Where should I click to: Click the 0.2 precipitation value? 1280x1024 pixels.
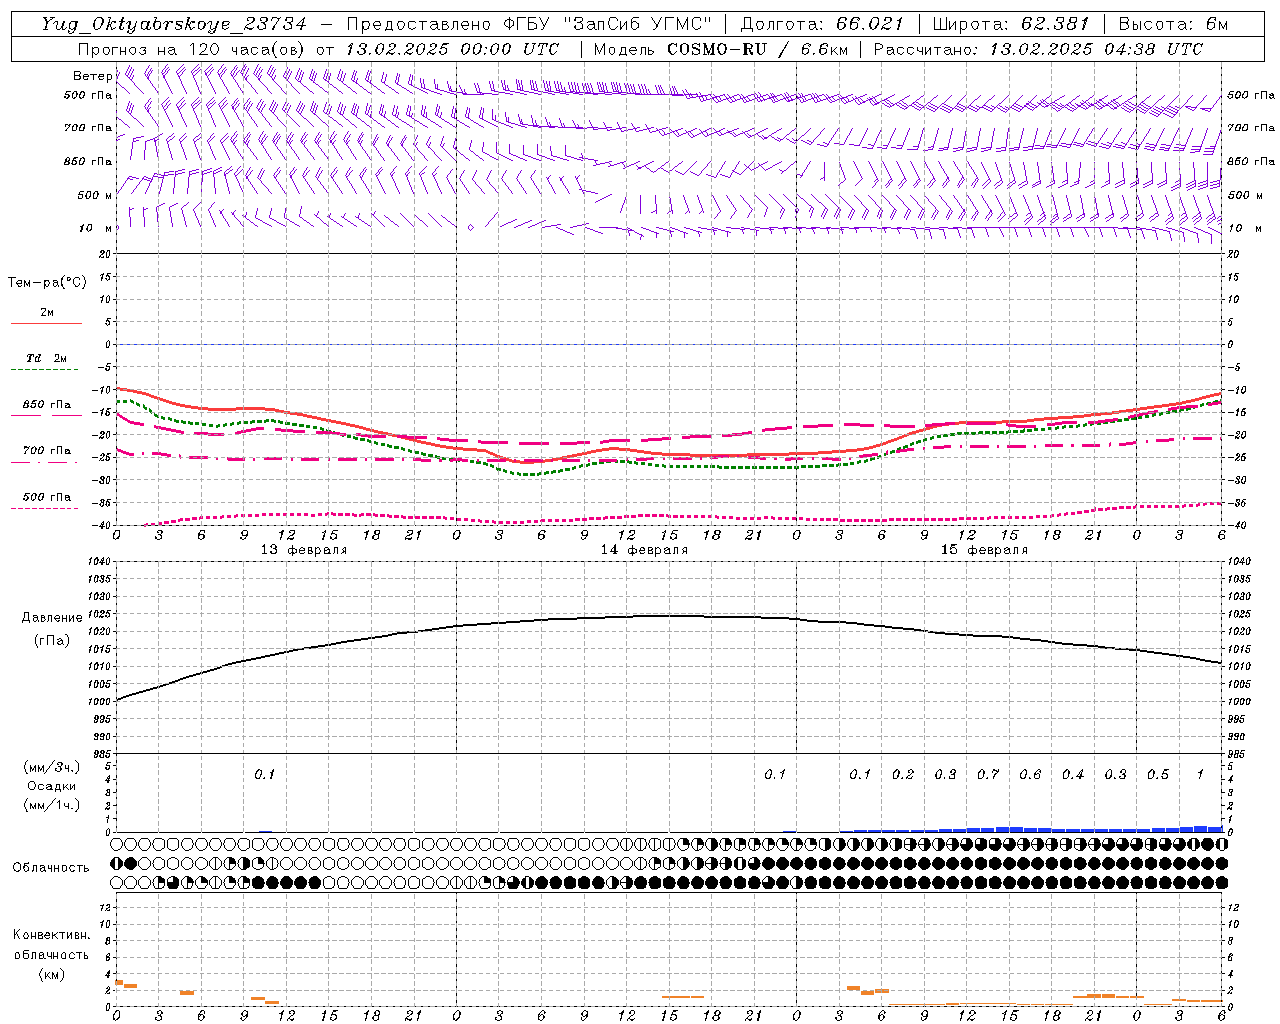point(903,775)
